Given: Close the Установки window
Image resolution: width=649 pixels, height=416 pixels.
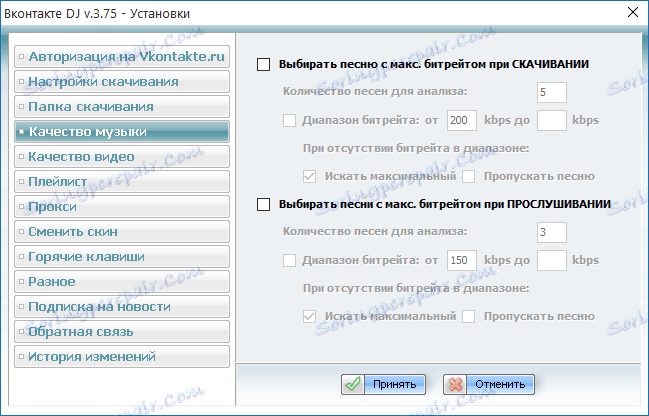Looking at the screenshot, I should pyautogui.click(x=633, y=12).
